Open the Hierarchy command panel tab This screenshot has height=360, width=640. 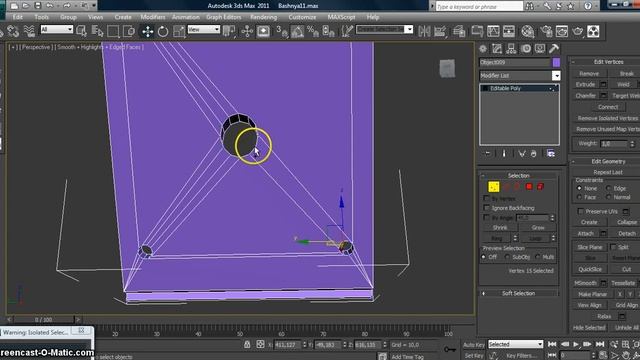511,49
